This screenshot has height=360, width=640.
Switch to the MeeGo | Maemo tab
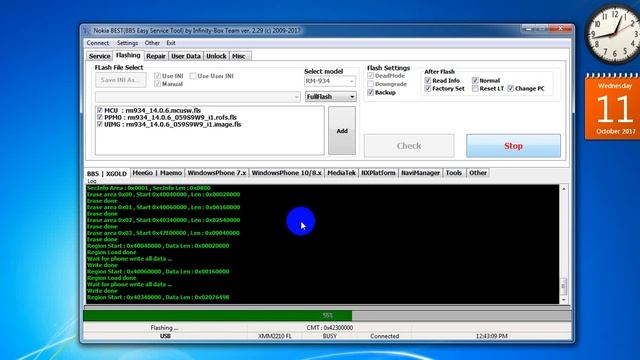[157, 173]
